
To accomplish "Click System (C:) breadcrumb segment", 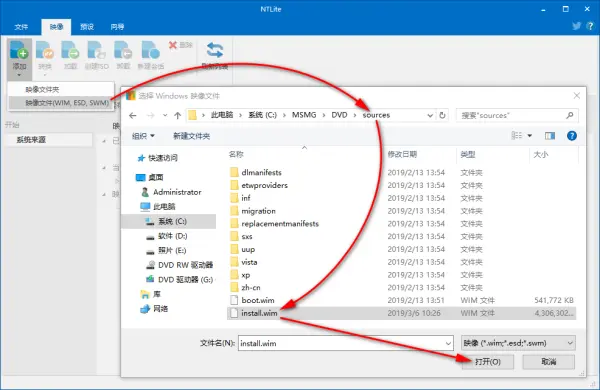I will pos(262,115).
